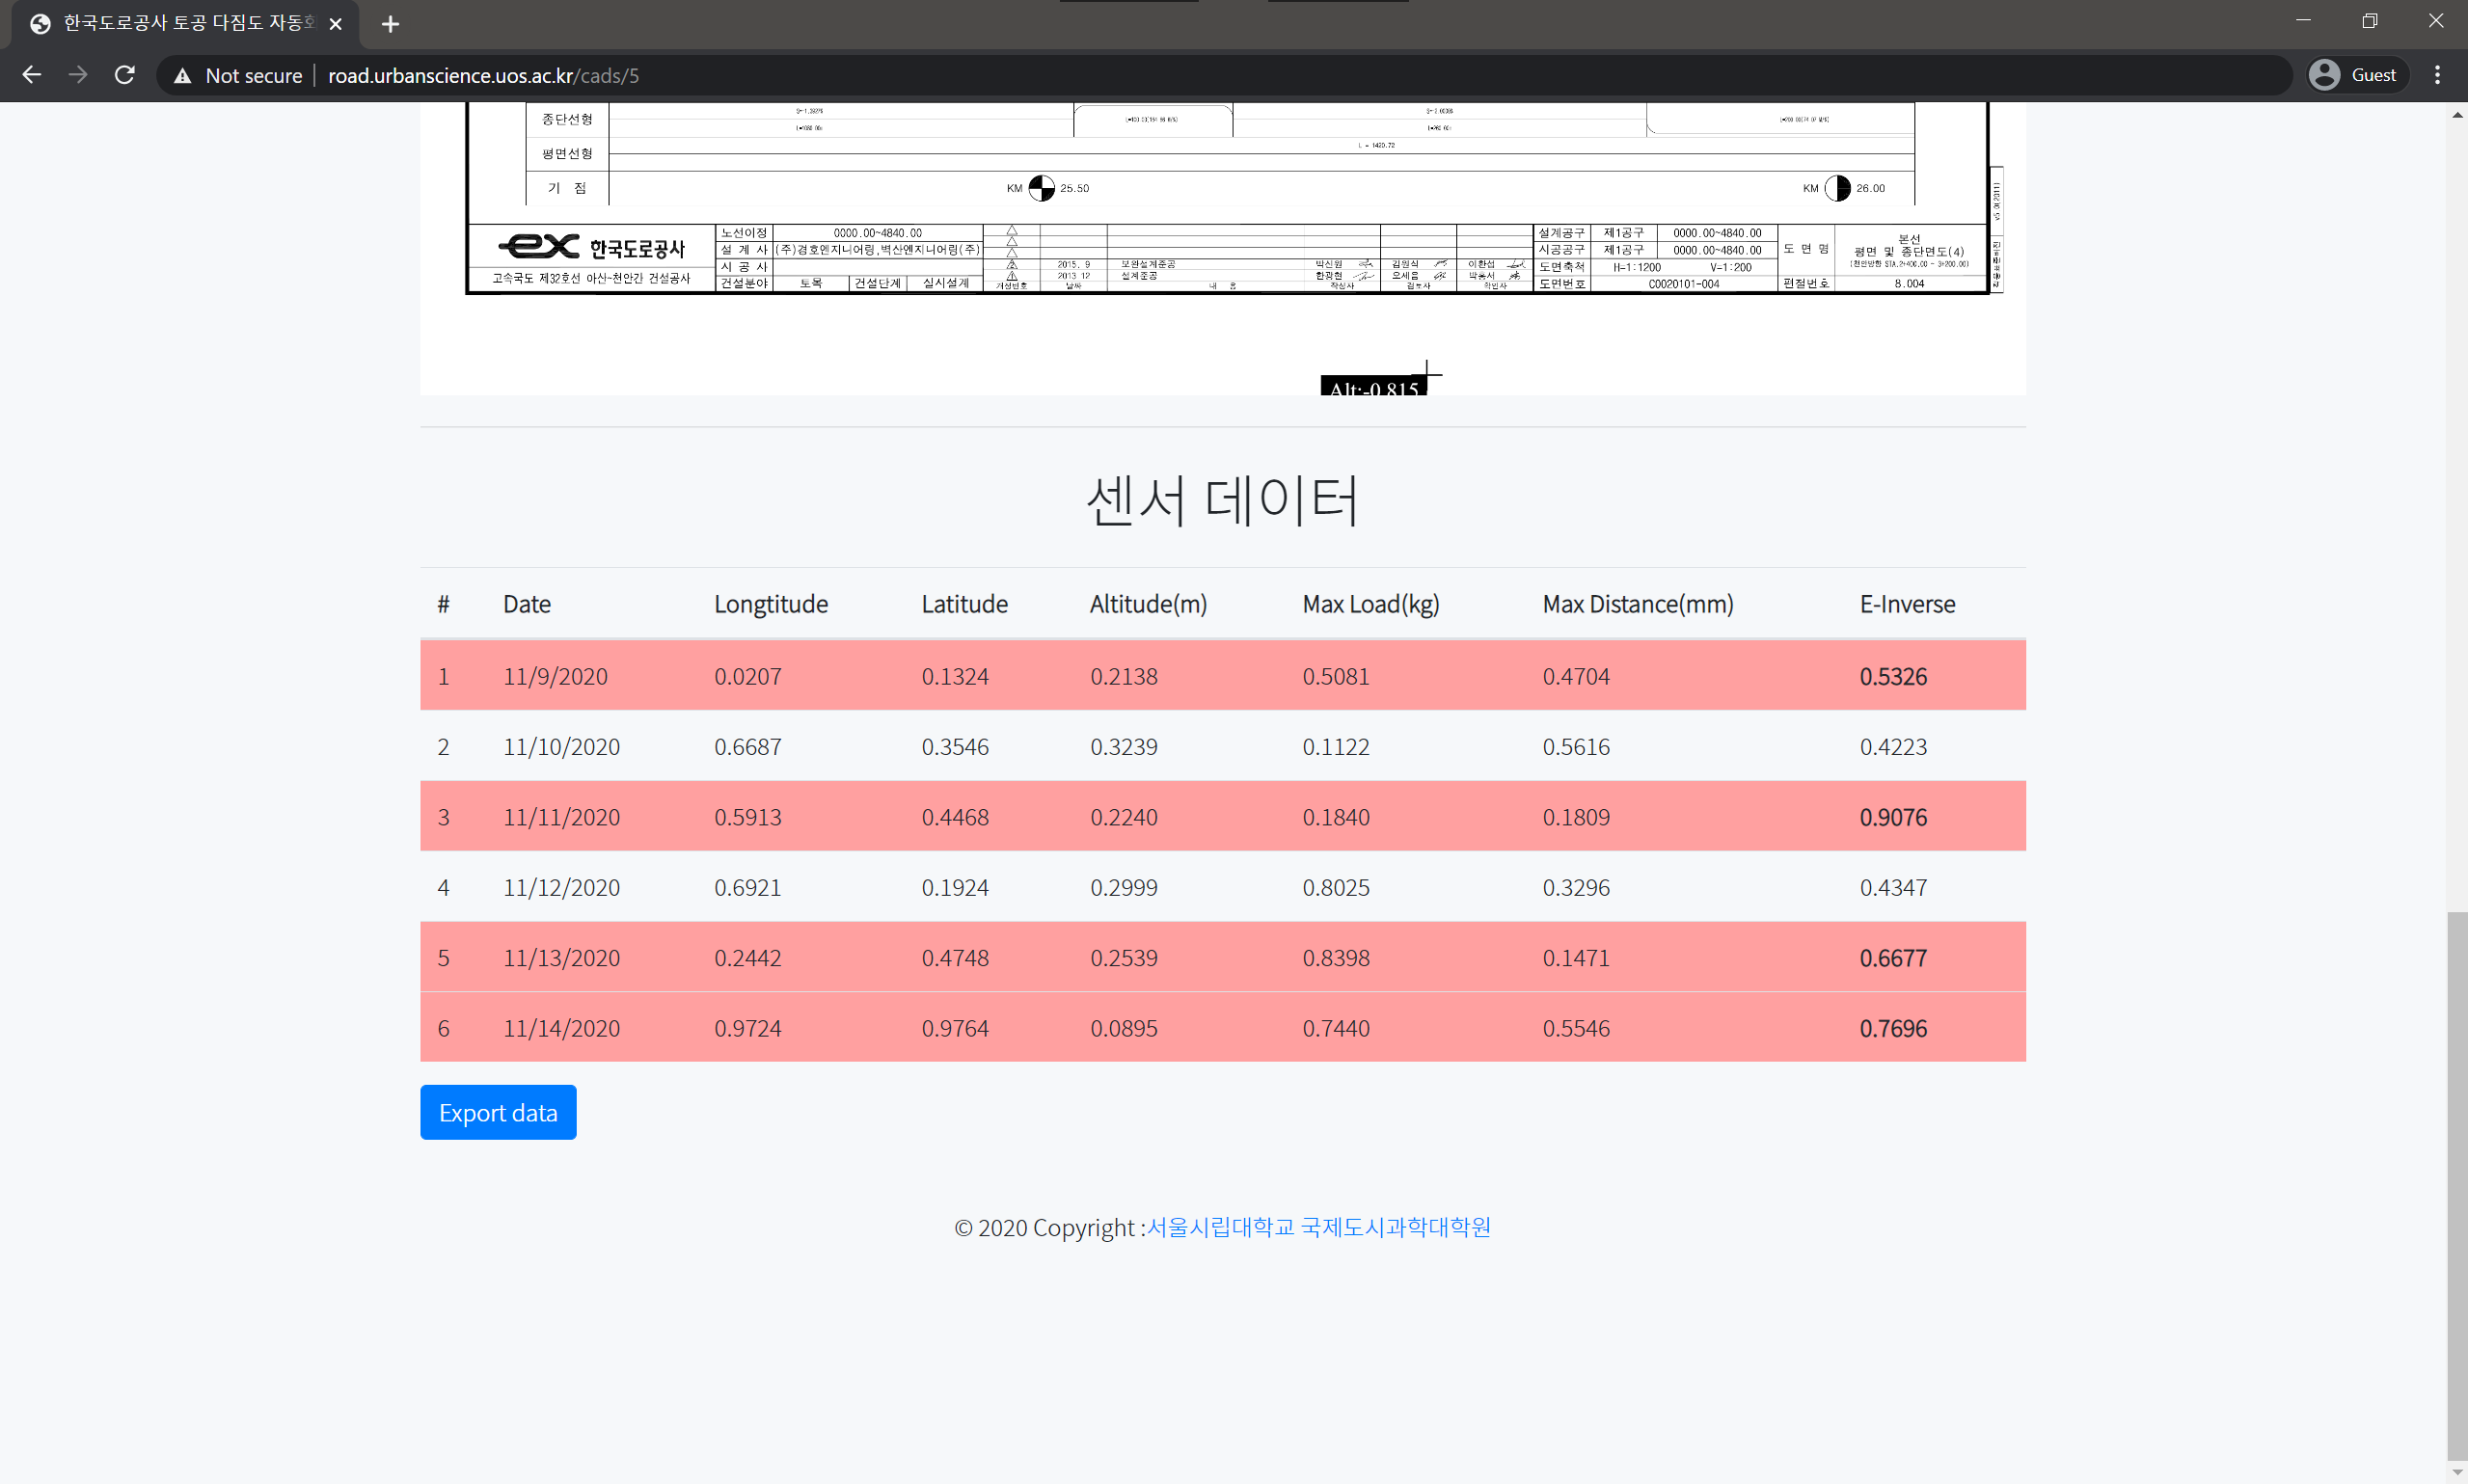
Task: Open the Guest profile menu
Action: [2357, 75]
